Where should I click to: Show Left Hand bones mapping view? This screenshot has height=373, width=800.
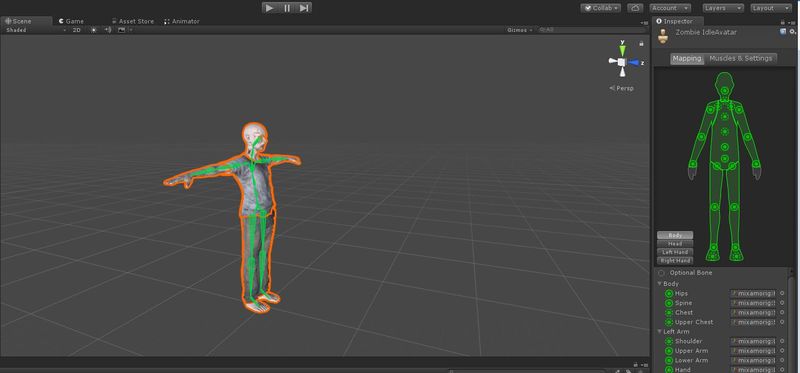click(x=675, y=252)
